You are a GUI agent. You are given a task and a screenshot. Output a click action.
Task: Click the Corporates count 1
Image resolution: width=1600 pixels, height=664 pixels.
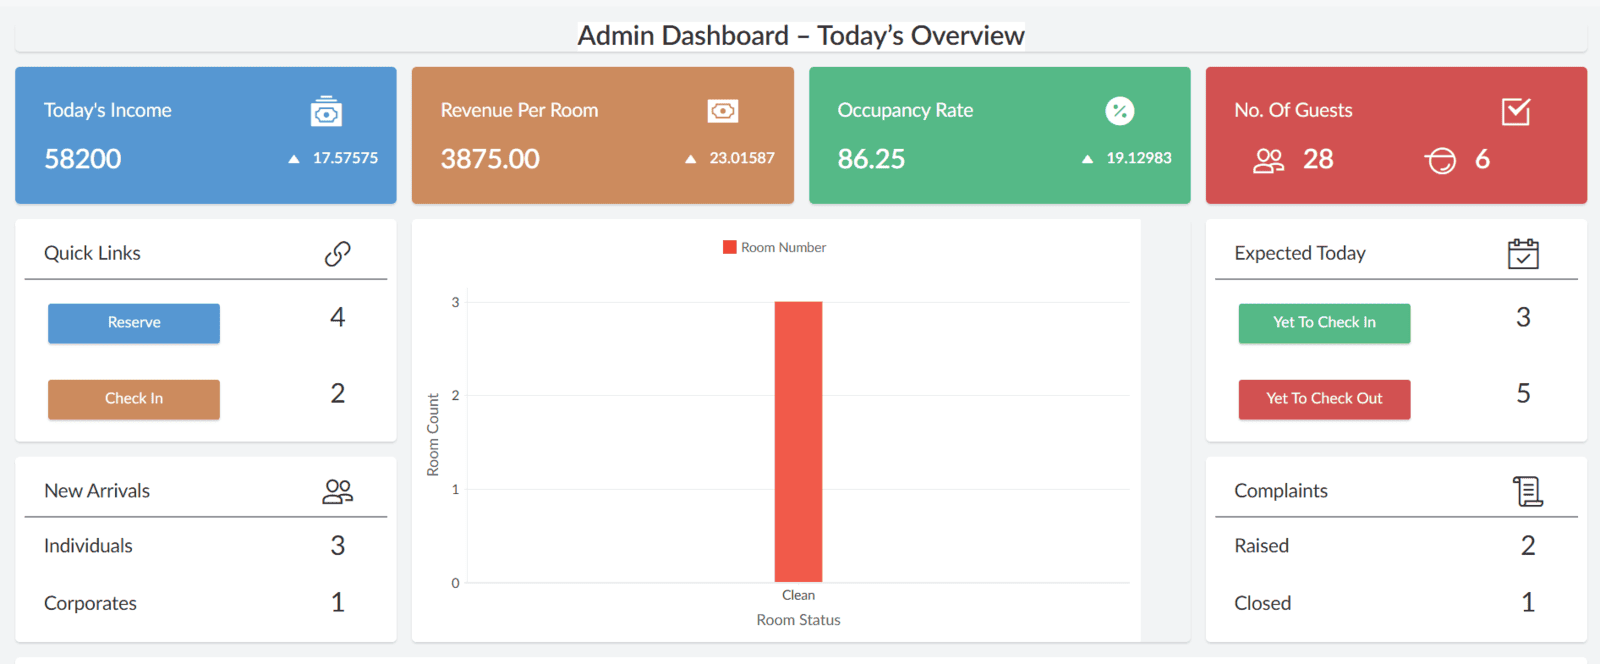pos(338,602)
